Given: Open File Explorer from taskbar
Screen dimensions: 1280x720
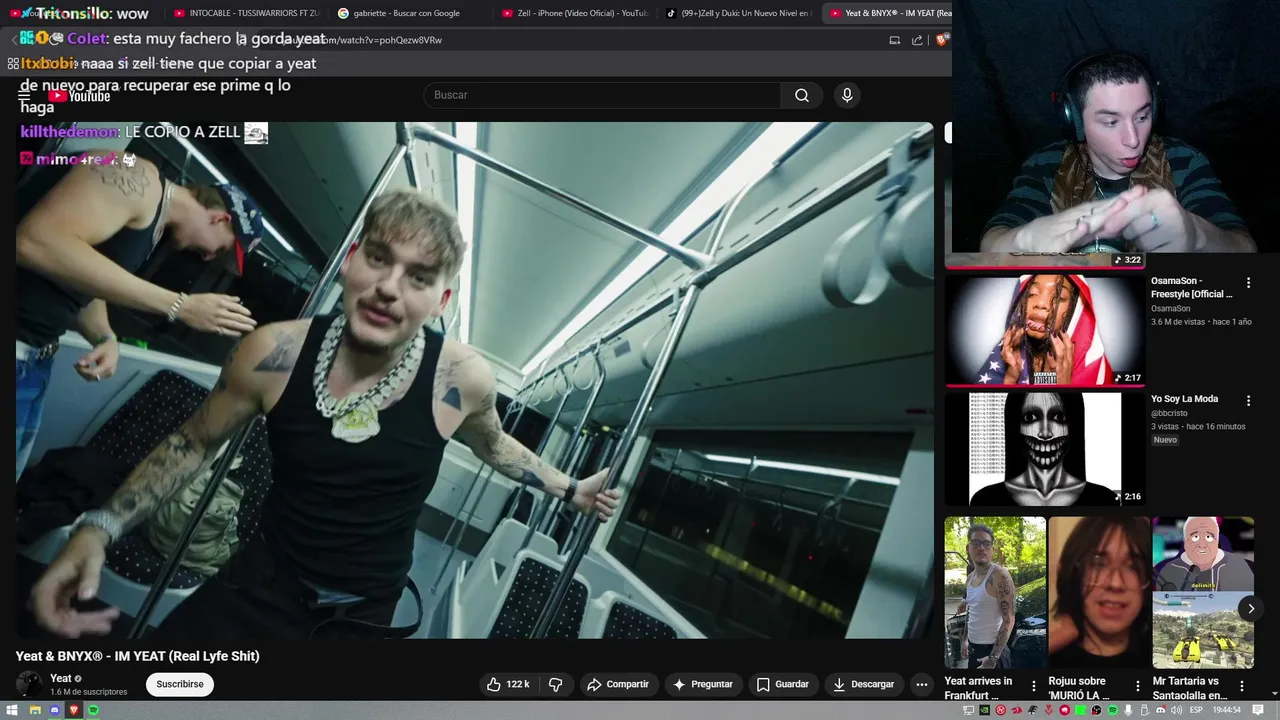Looking at the screenshot, I should click(35, 710).
